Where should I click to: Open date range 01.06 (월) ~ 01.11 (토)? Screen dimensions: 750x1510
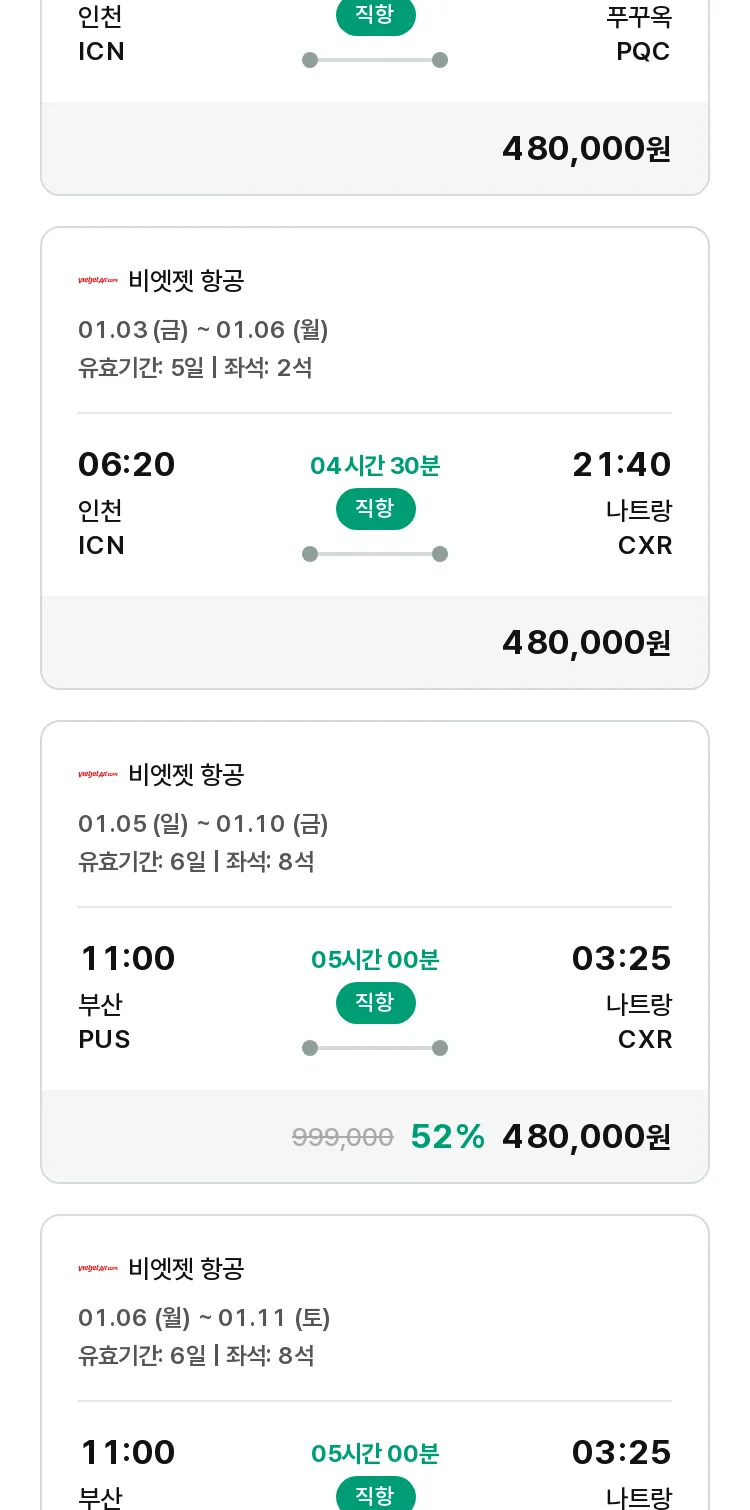204,1318
